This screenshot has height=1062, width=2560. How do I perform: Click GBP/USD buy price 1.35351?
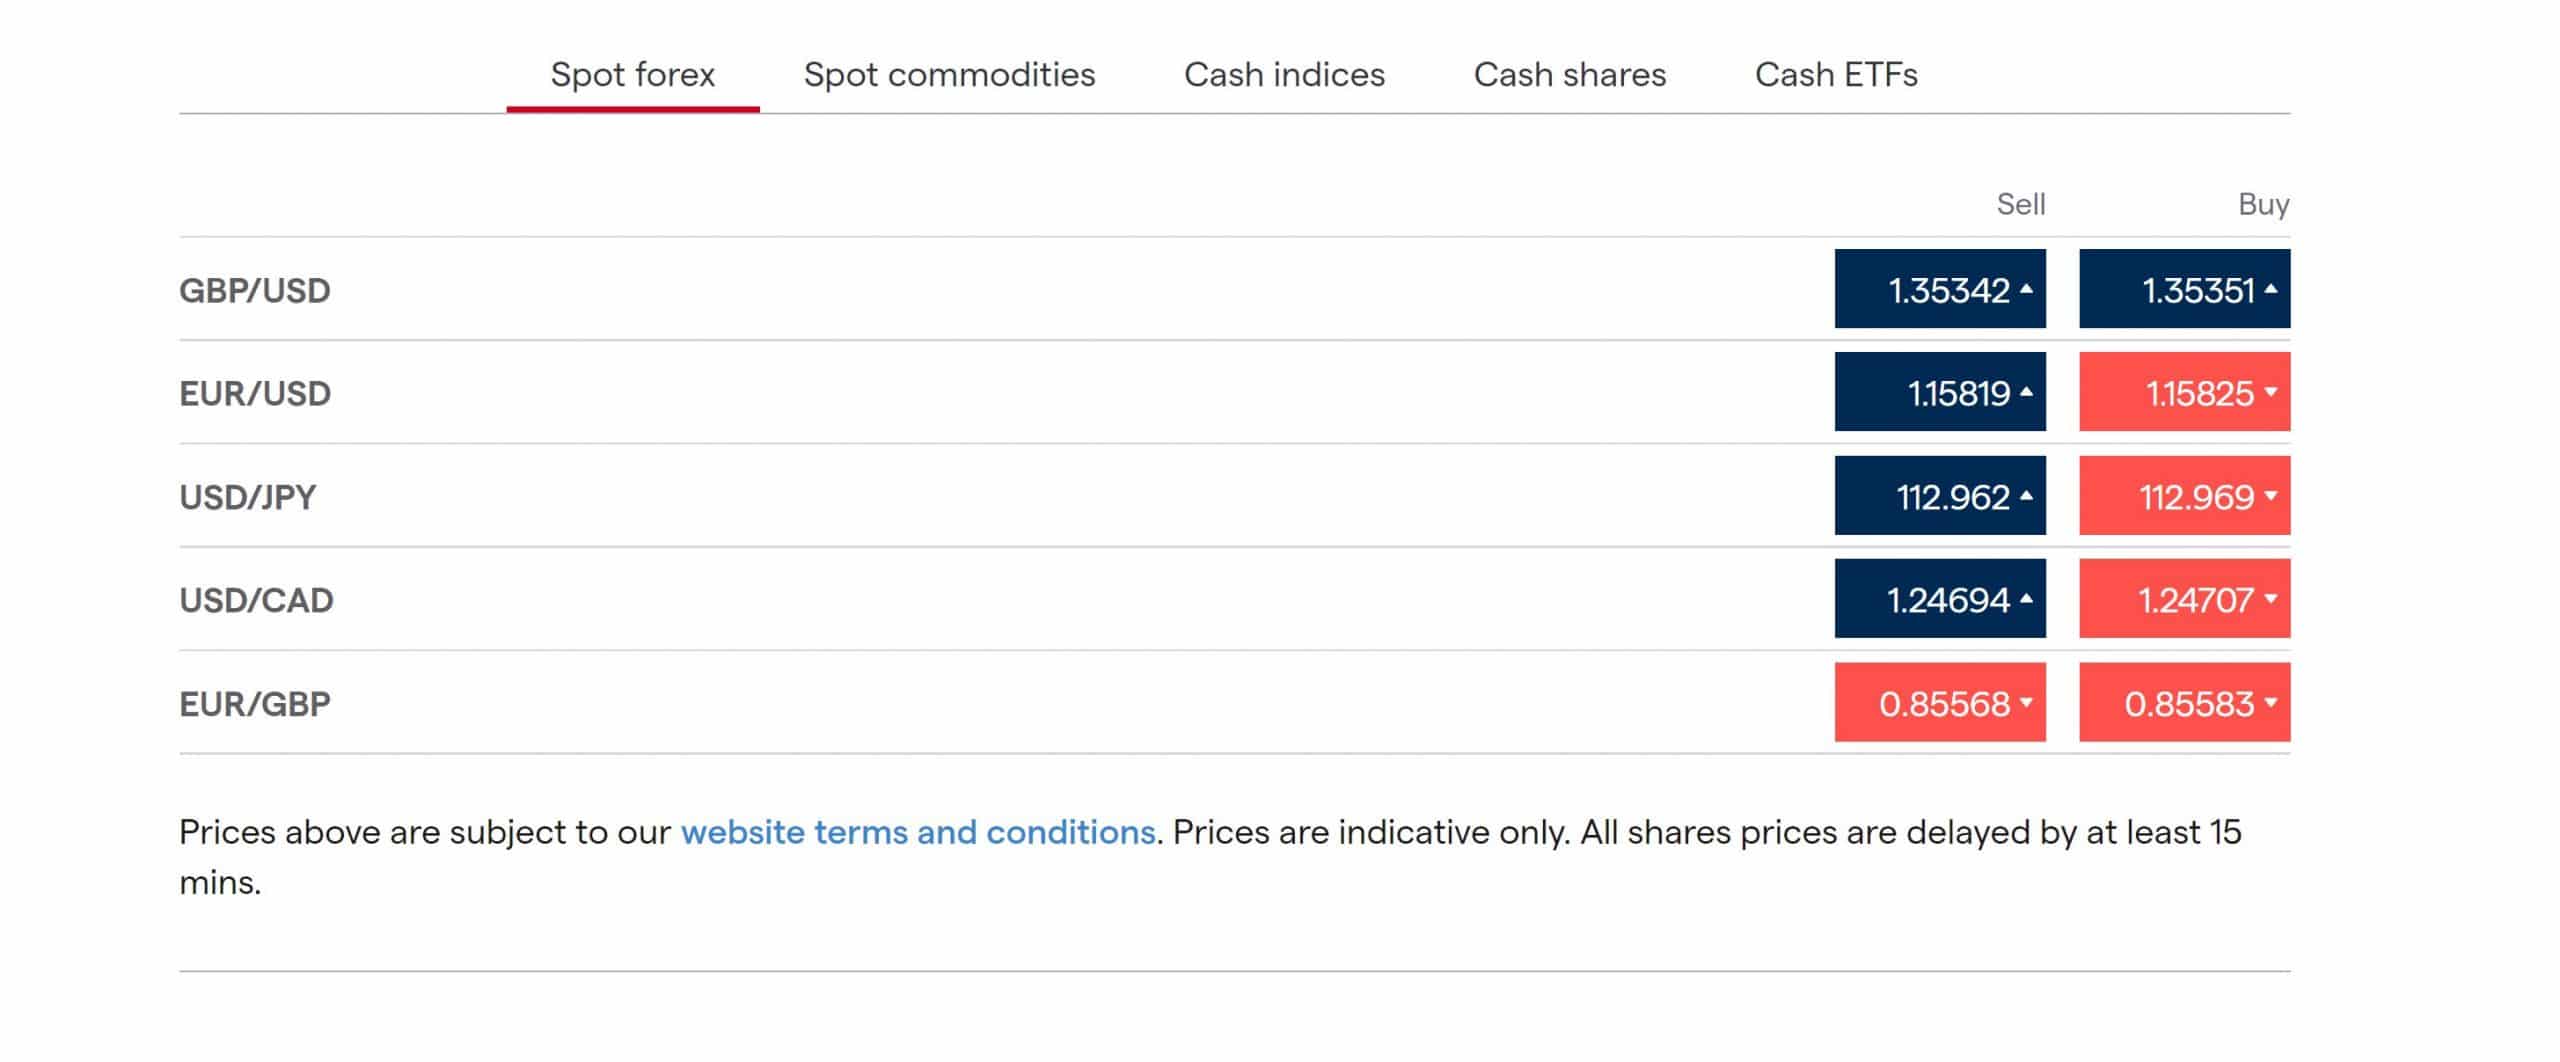pos(2185,289)
